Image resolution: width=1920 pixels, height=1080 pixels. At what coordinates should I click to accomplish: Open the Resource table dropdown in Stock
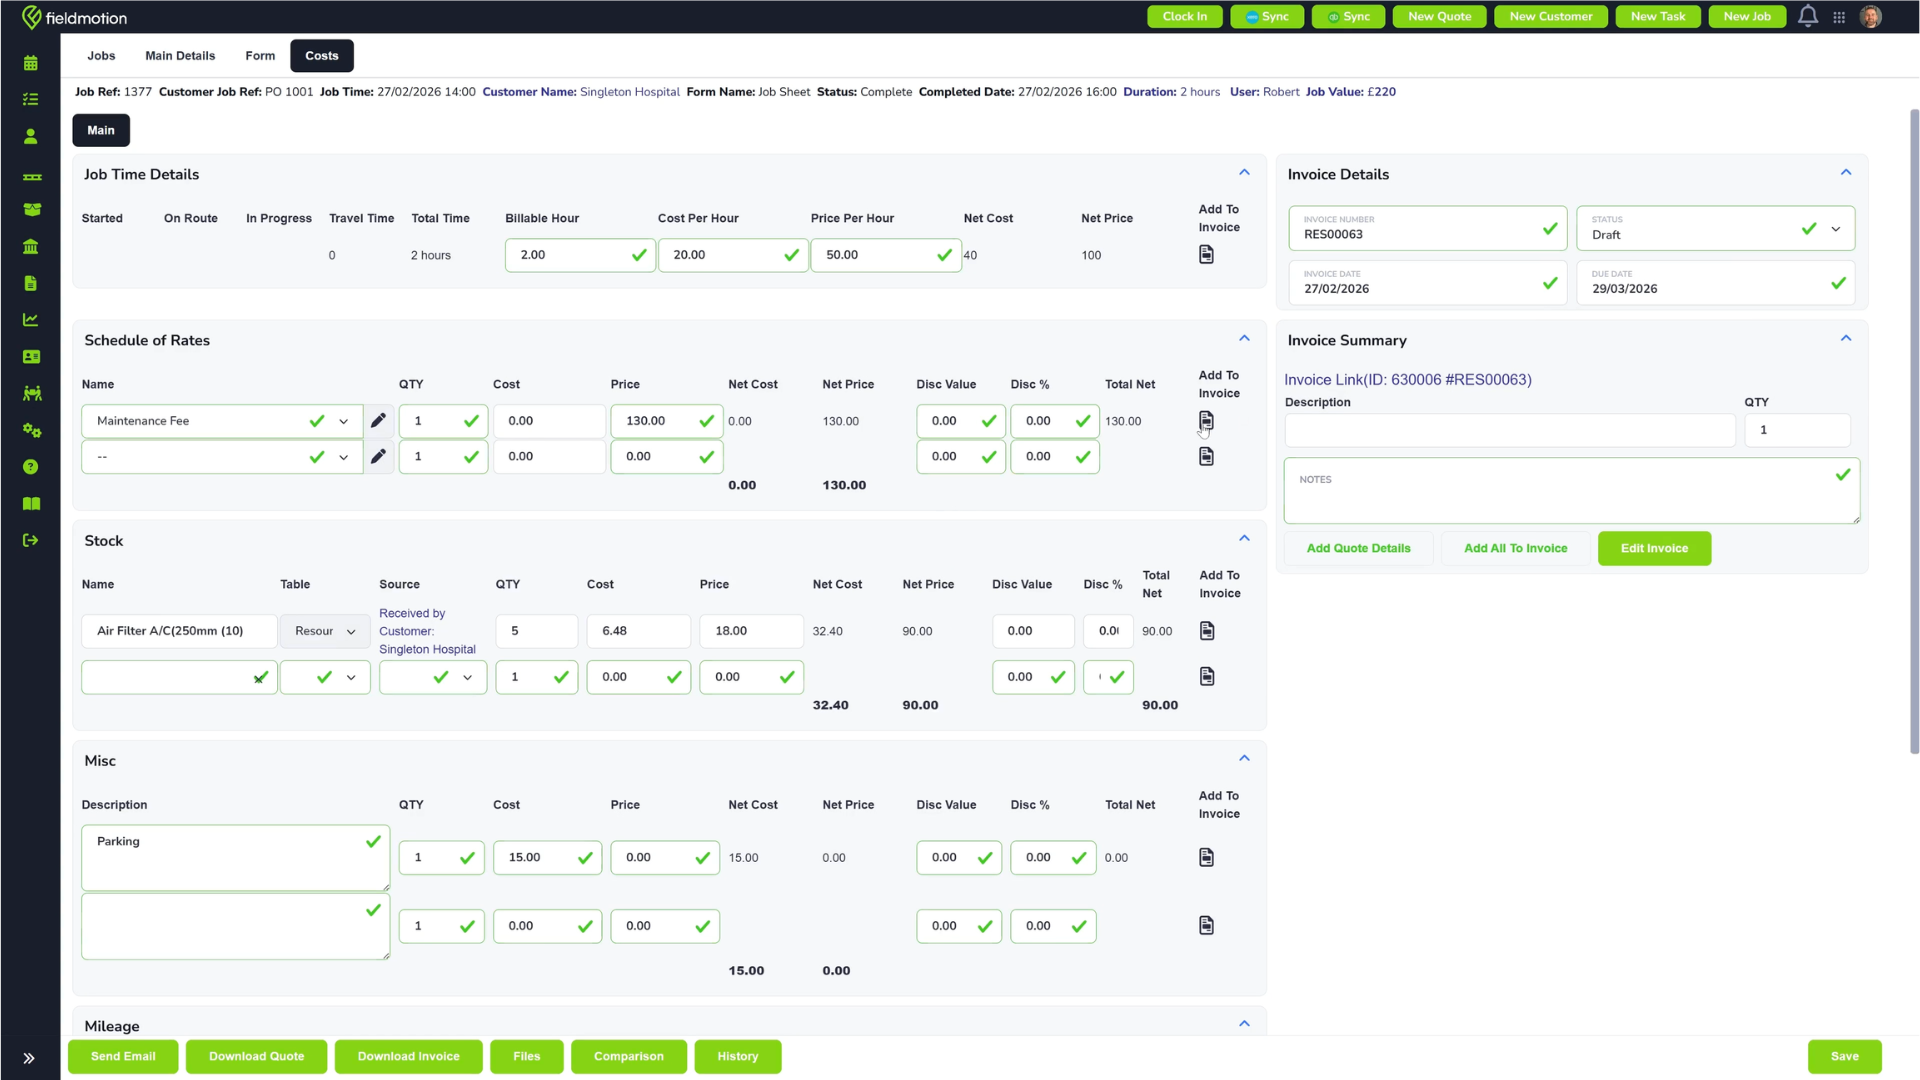(x=325, y=632)
